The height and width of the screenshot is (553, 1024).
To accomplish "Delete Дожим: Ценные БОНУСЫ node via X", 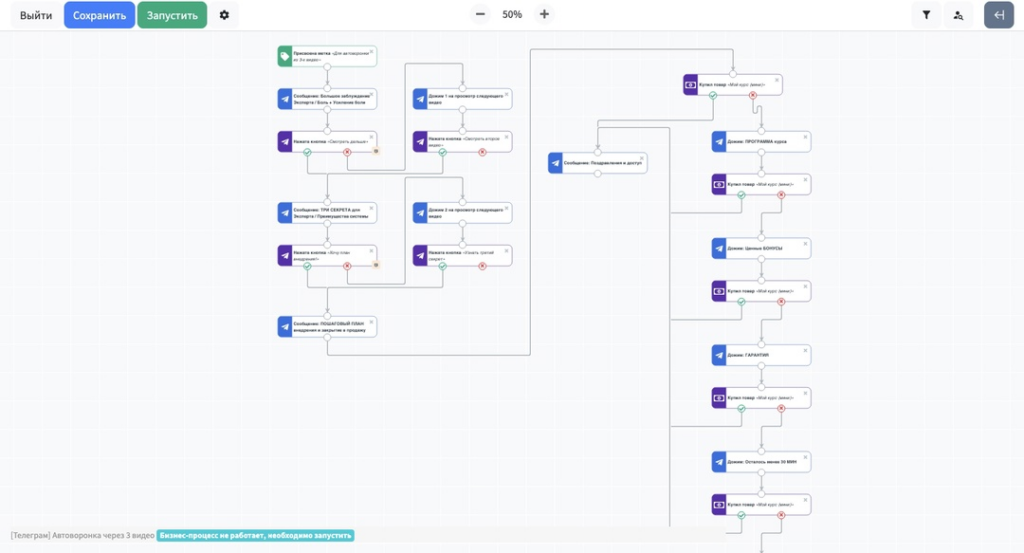I will coord(805,244).
